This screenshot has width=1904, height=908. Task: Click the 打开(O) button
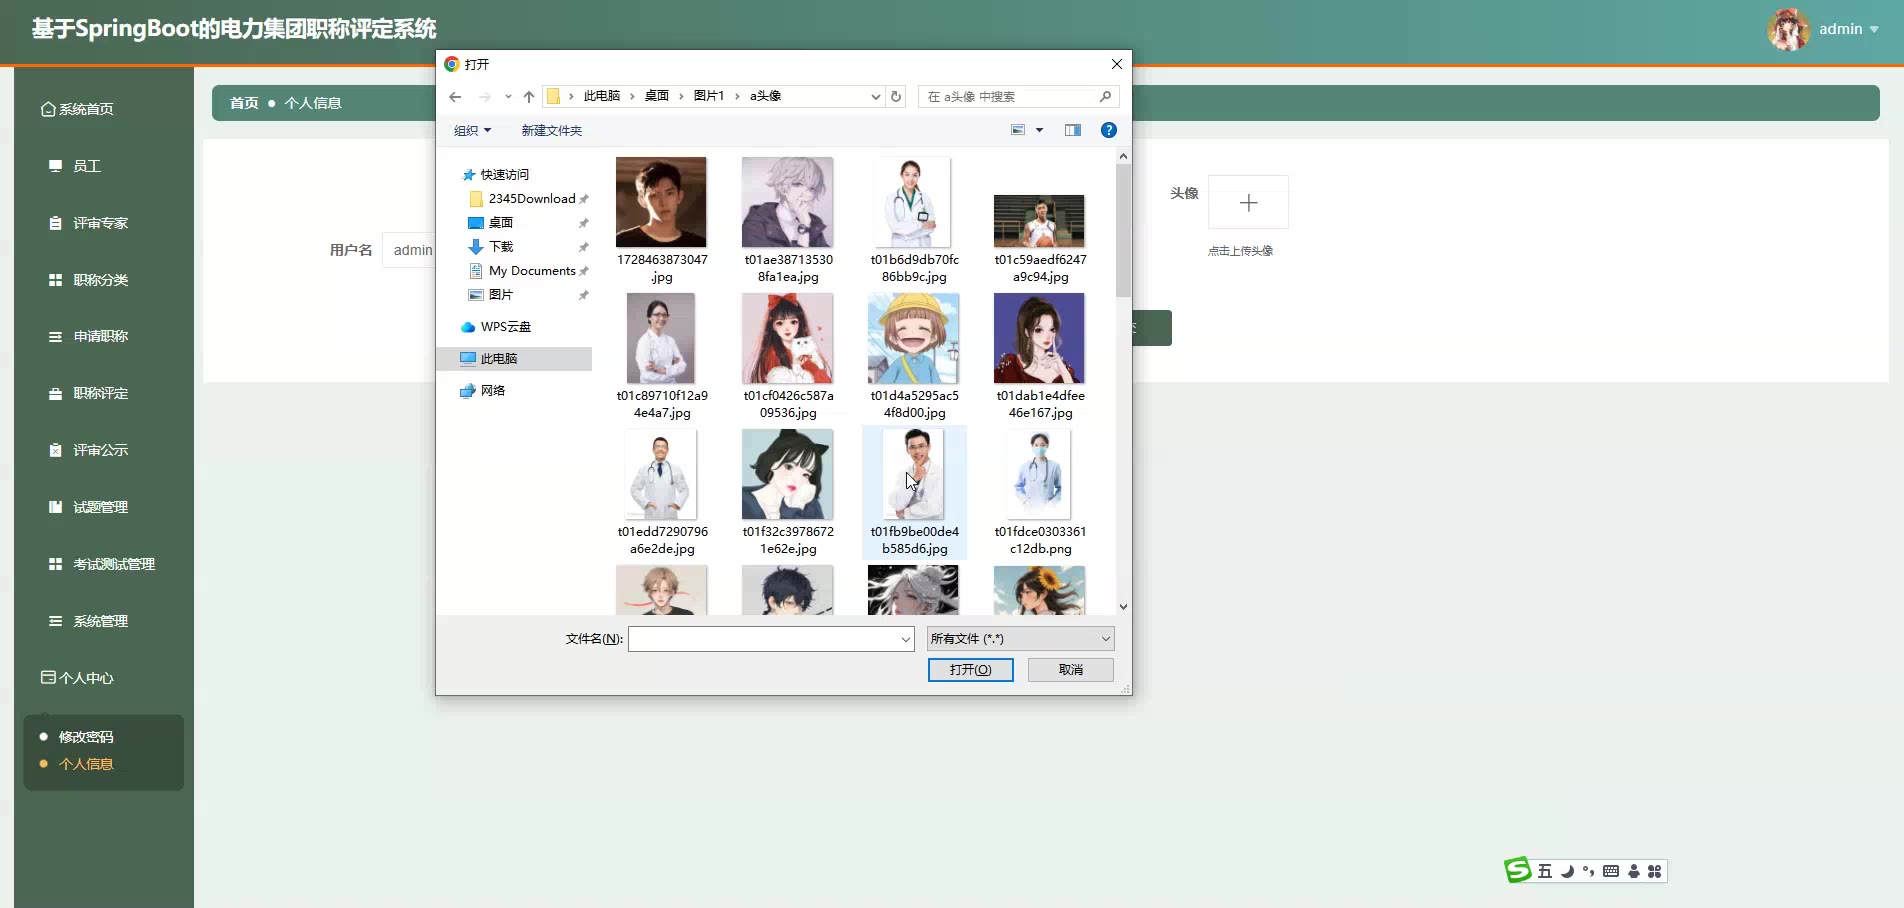coord(970,670)
